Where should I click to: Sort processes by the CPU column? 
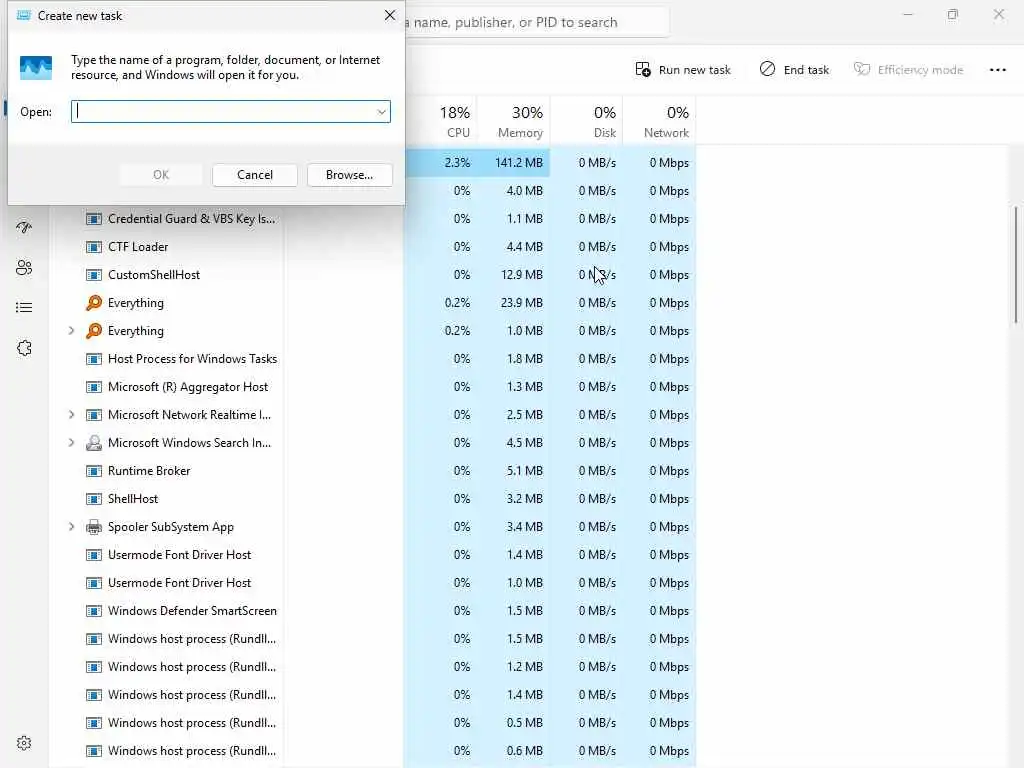point(455,121)
